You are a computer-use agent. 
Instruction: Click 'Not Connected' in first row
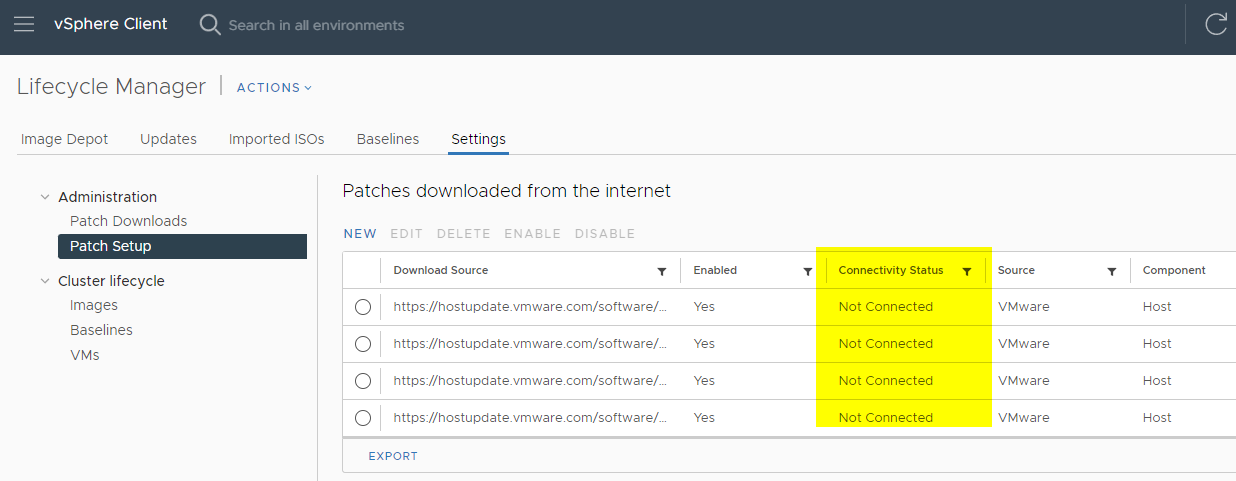tap(886, 307)
